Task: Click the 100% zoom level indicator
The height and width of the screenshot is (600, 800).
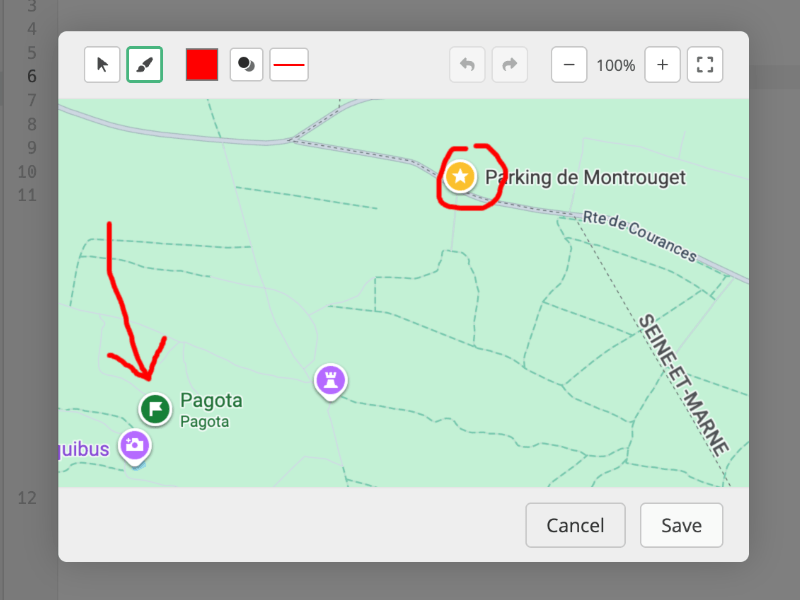Action: (616, 64)
